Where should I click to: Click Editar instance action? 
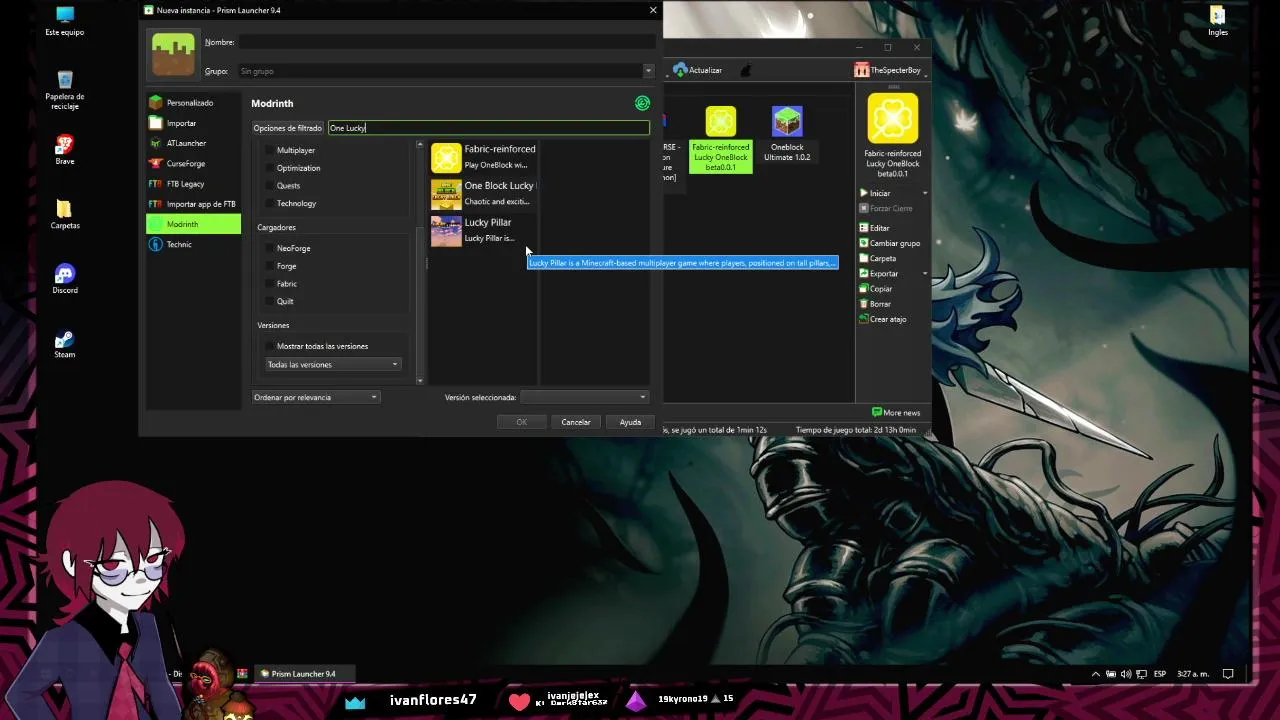click(874, 228)
